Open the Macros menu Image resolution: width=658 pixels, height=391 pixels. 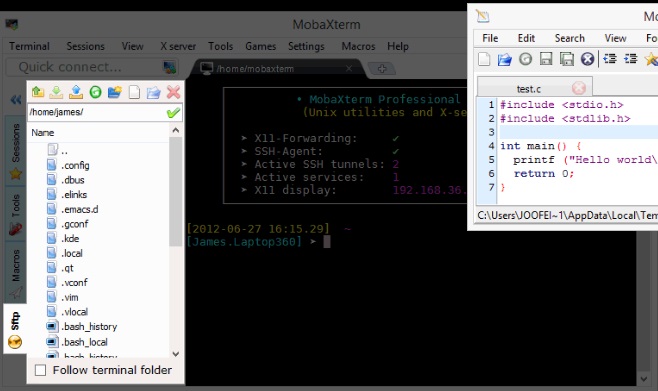358,46
